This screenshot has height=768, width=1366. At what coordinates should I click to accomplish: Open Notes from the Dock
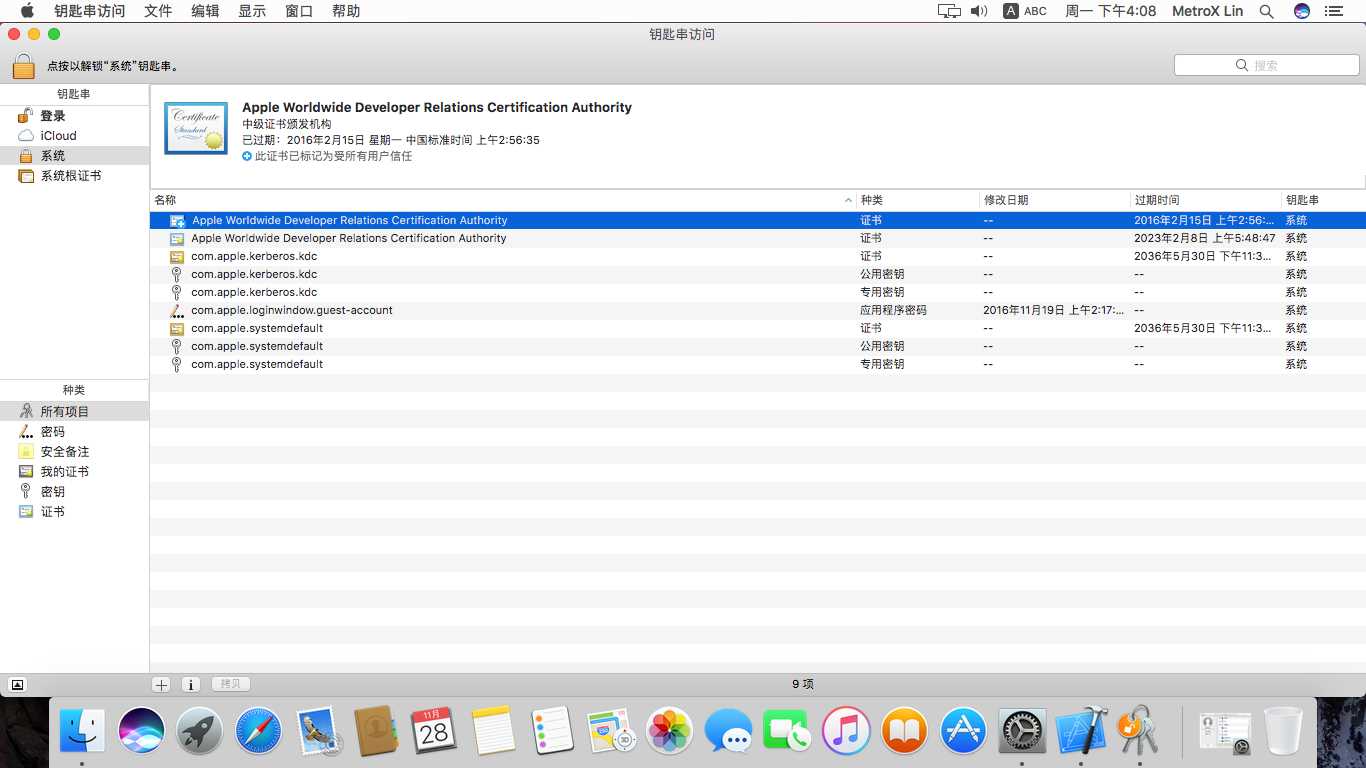[x=493, y=732]
